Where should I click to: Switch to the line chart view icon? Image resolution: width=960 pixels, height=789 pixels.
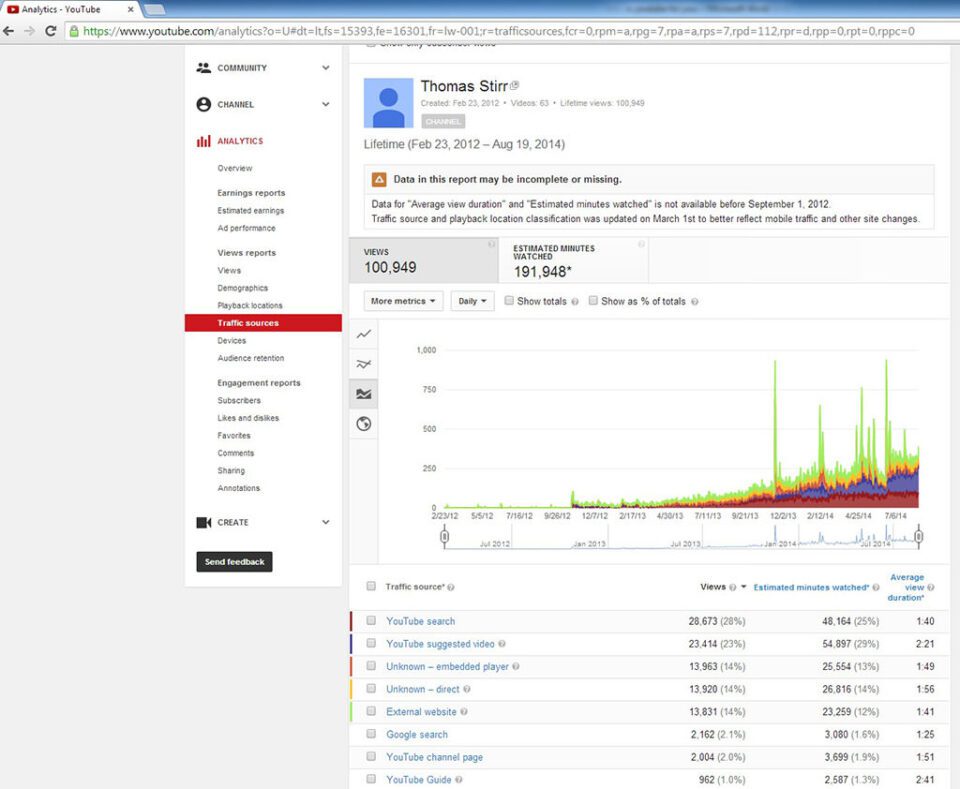coord(364,334)
